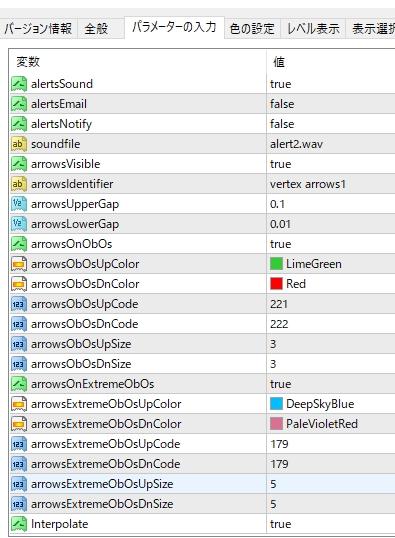
Task: Click the bool icon beside alertsNotify
Action: click(19, 124)
